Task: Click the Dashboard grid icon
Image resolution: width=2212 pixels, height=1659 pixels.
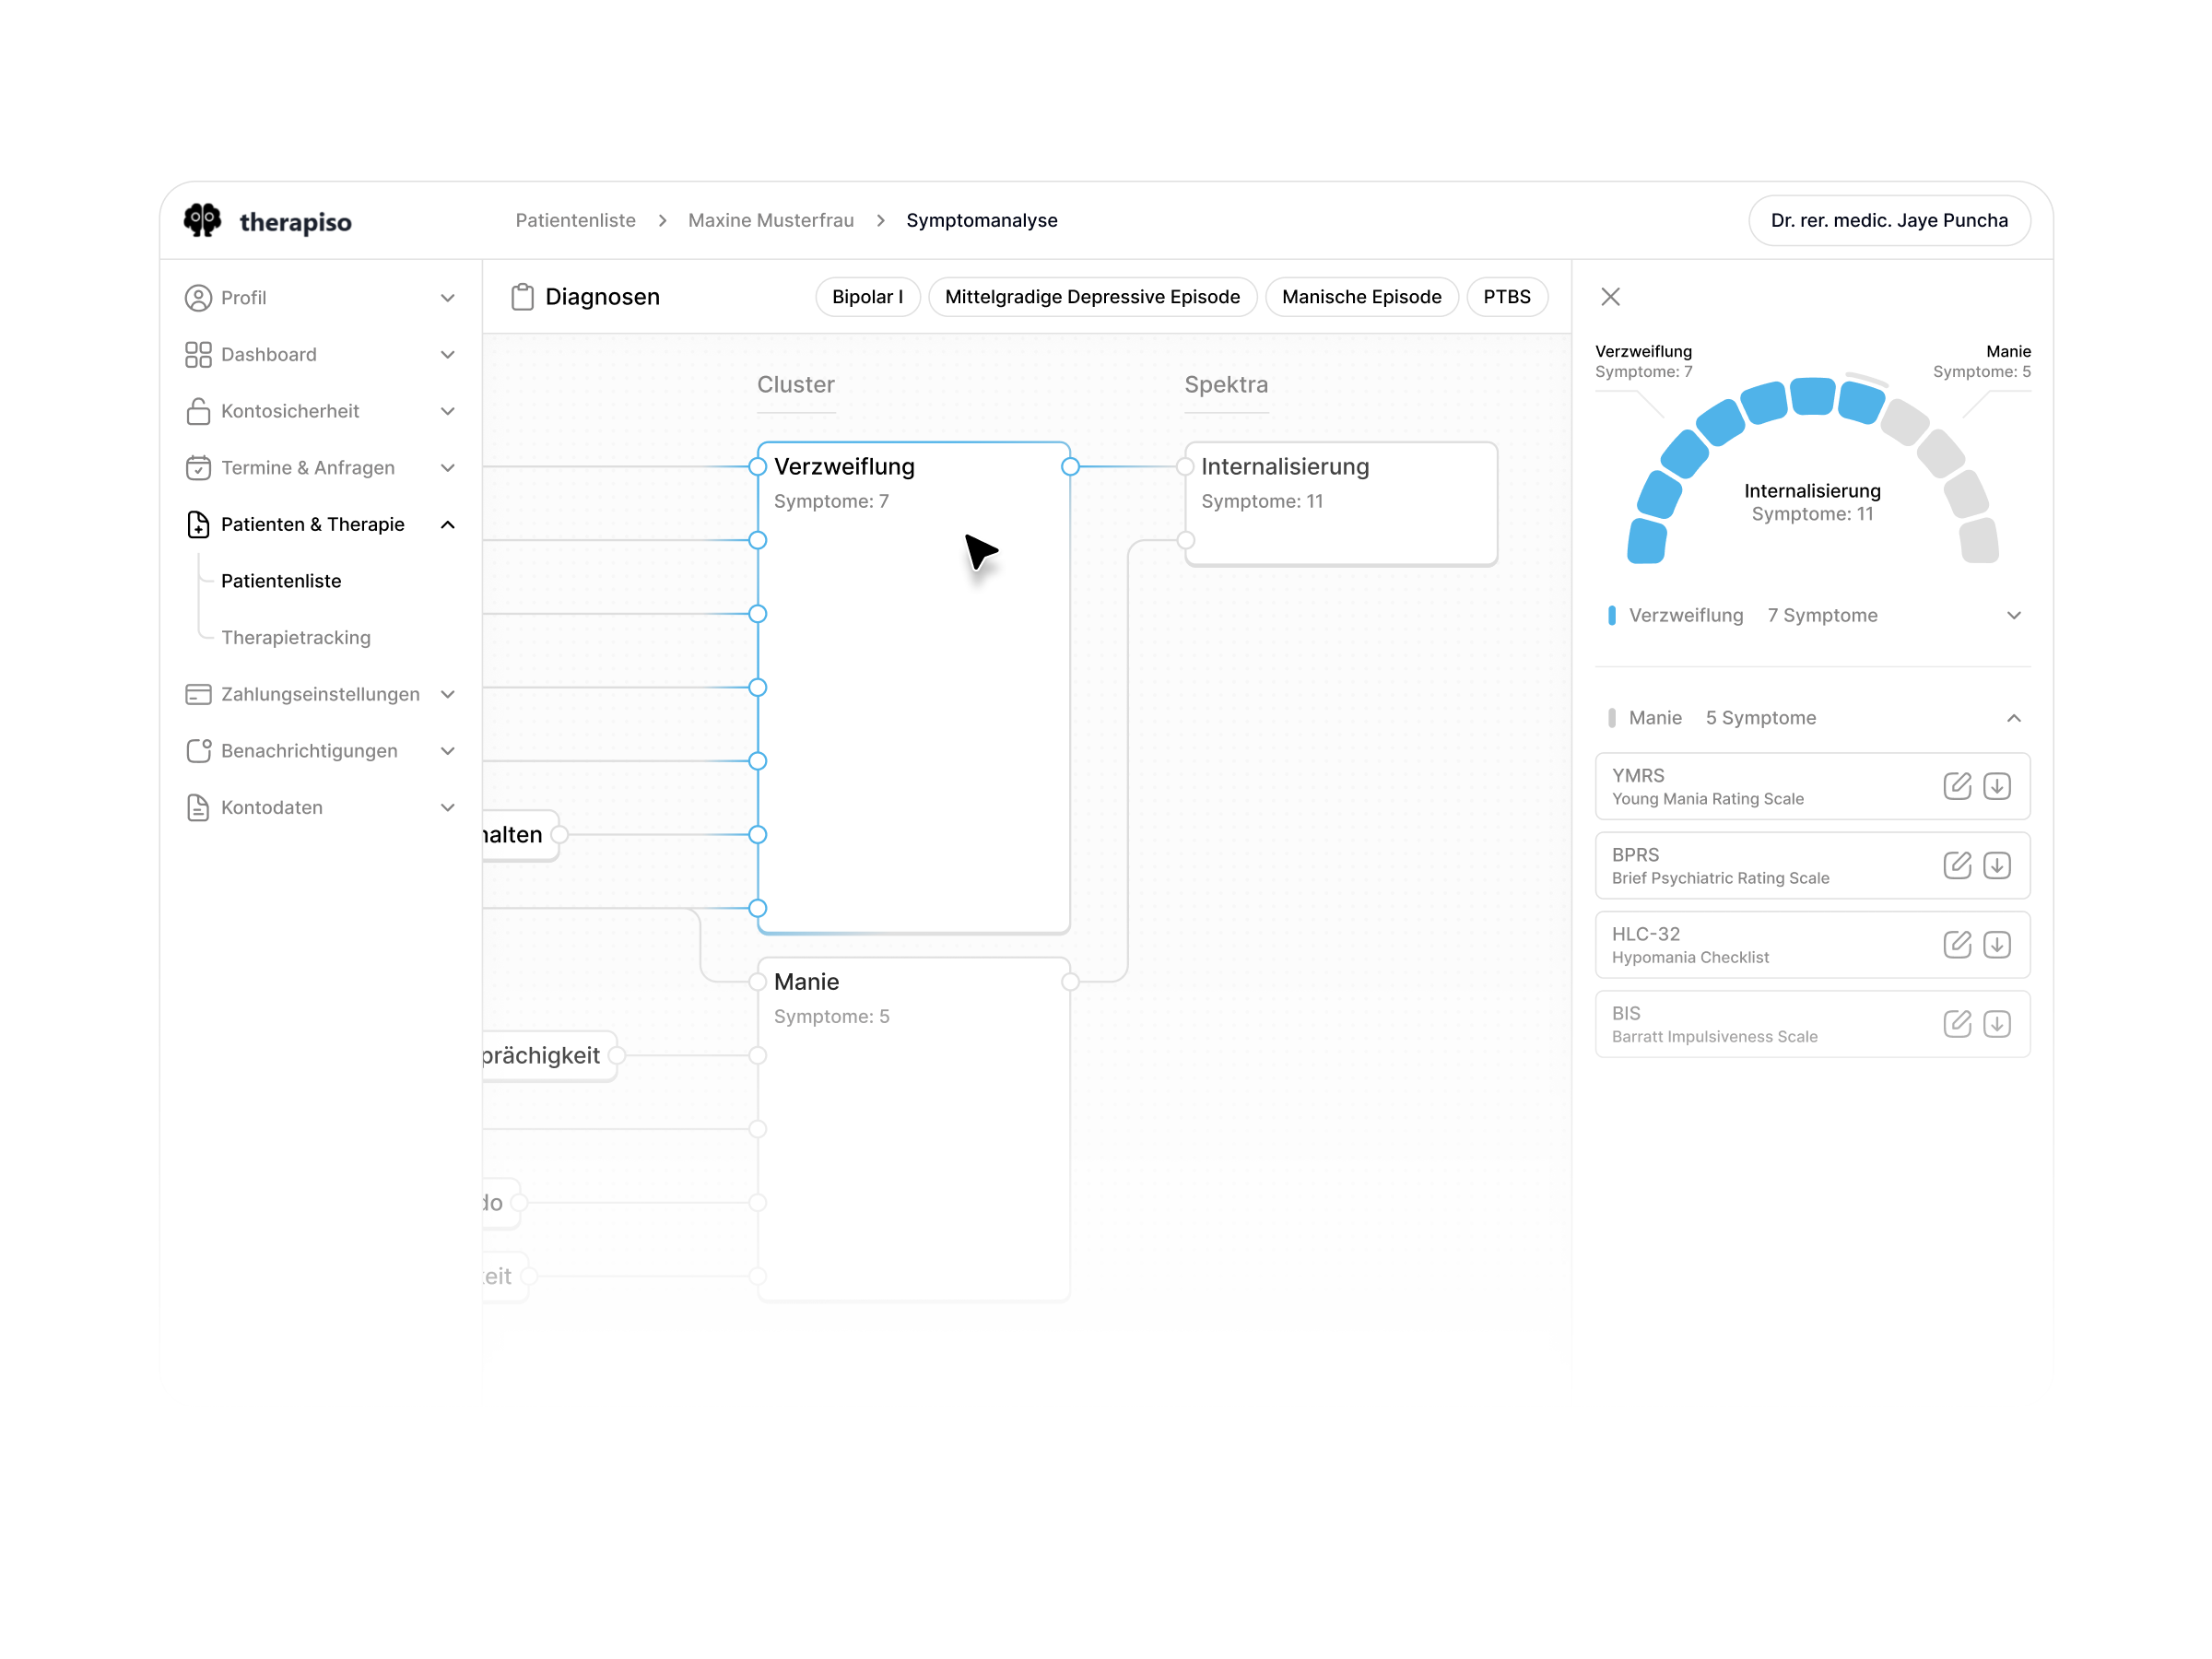Action: (198, 354)
